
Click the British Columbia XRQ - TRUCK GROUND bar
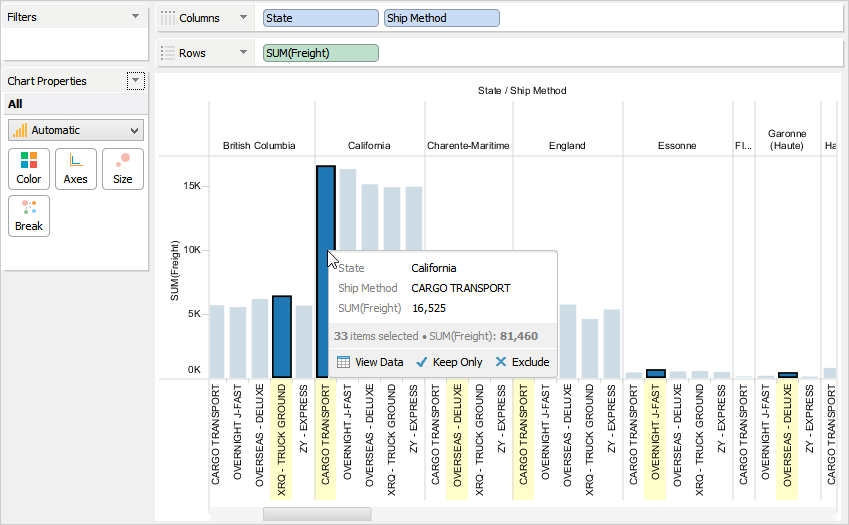click(281, 337)
